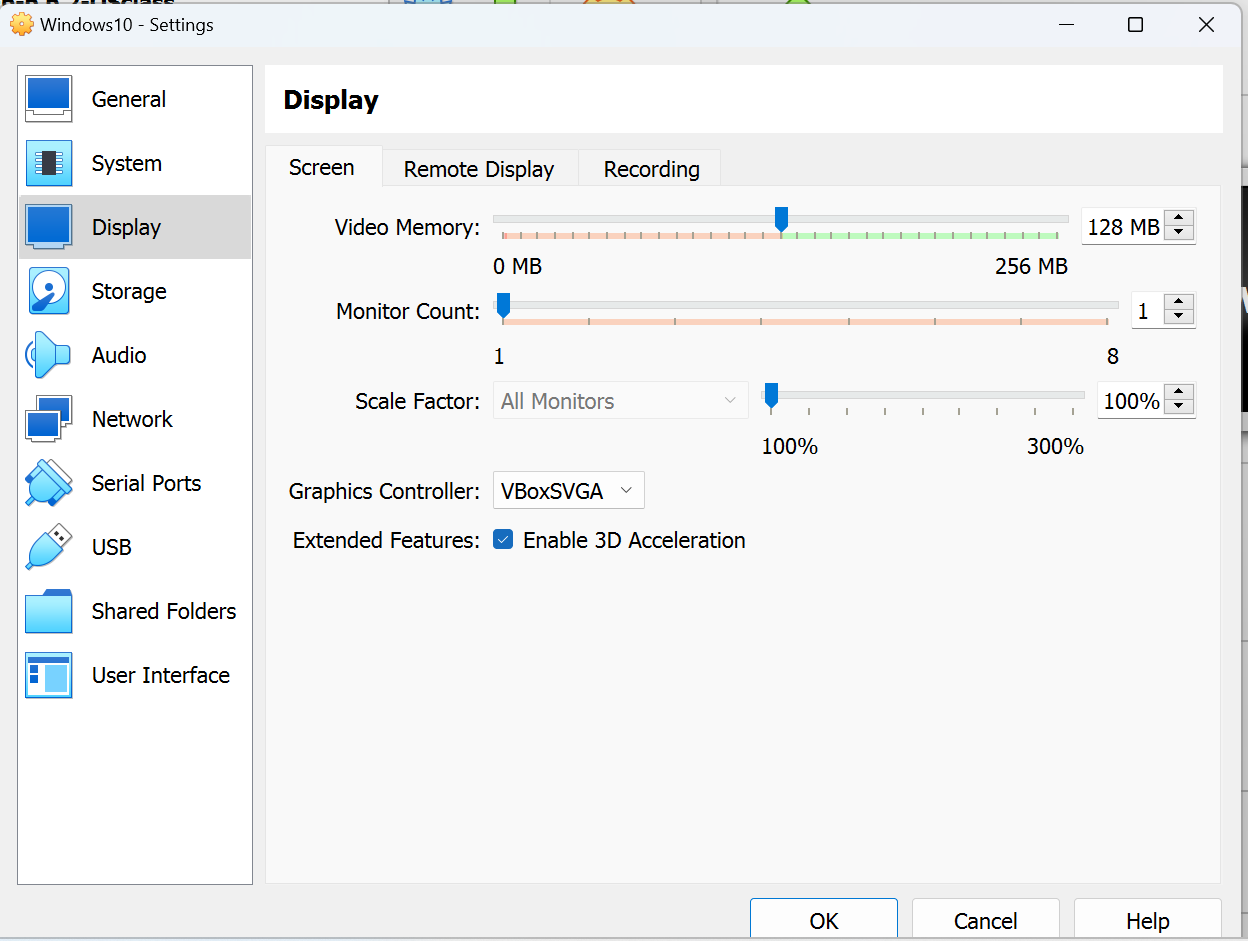Increase Monitor Count with up arrow
Viewport: 1248px width, 941px height.
(x=1181, y=303)
